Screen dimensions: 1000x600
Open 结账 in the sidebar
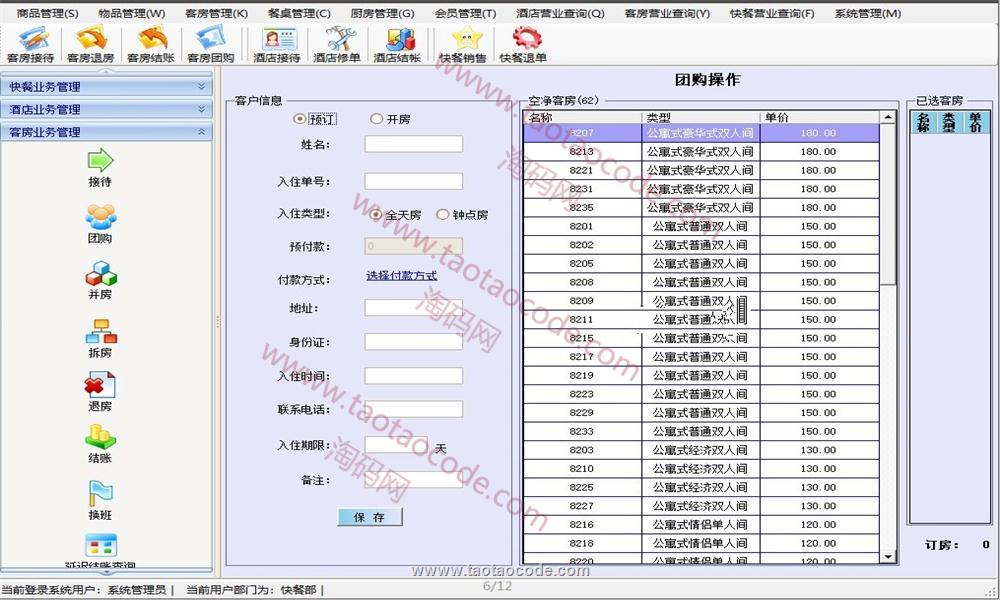pyautogui.click(x=100, y=443)
